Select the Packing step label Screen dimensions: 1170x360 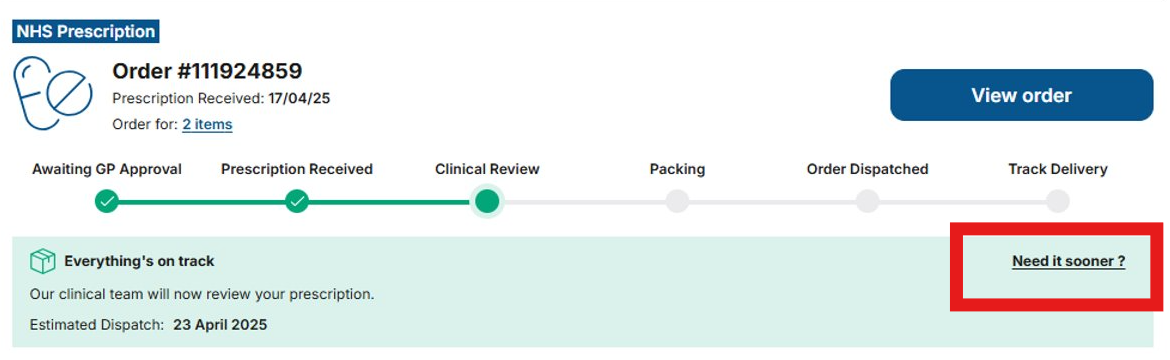[x=678, y=170]
